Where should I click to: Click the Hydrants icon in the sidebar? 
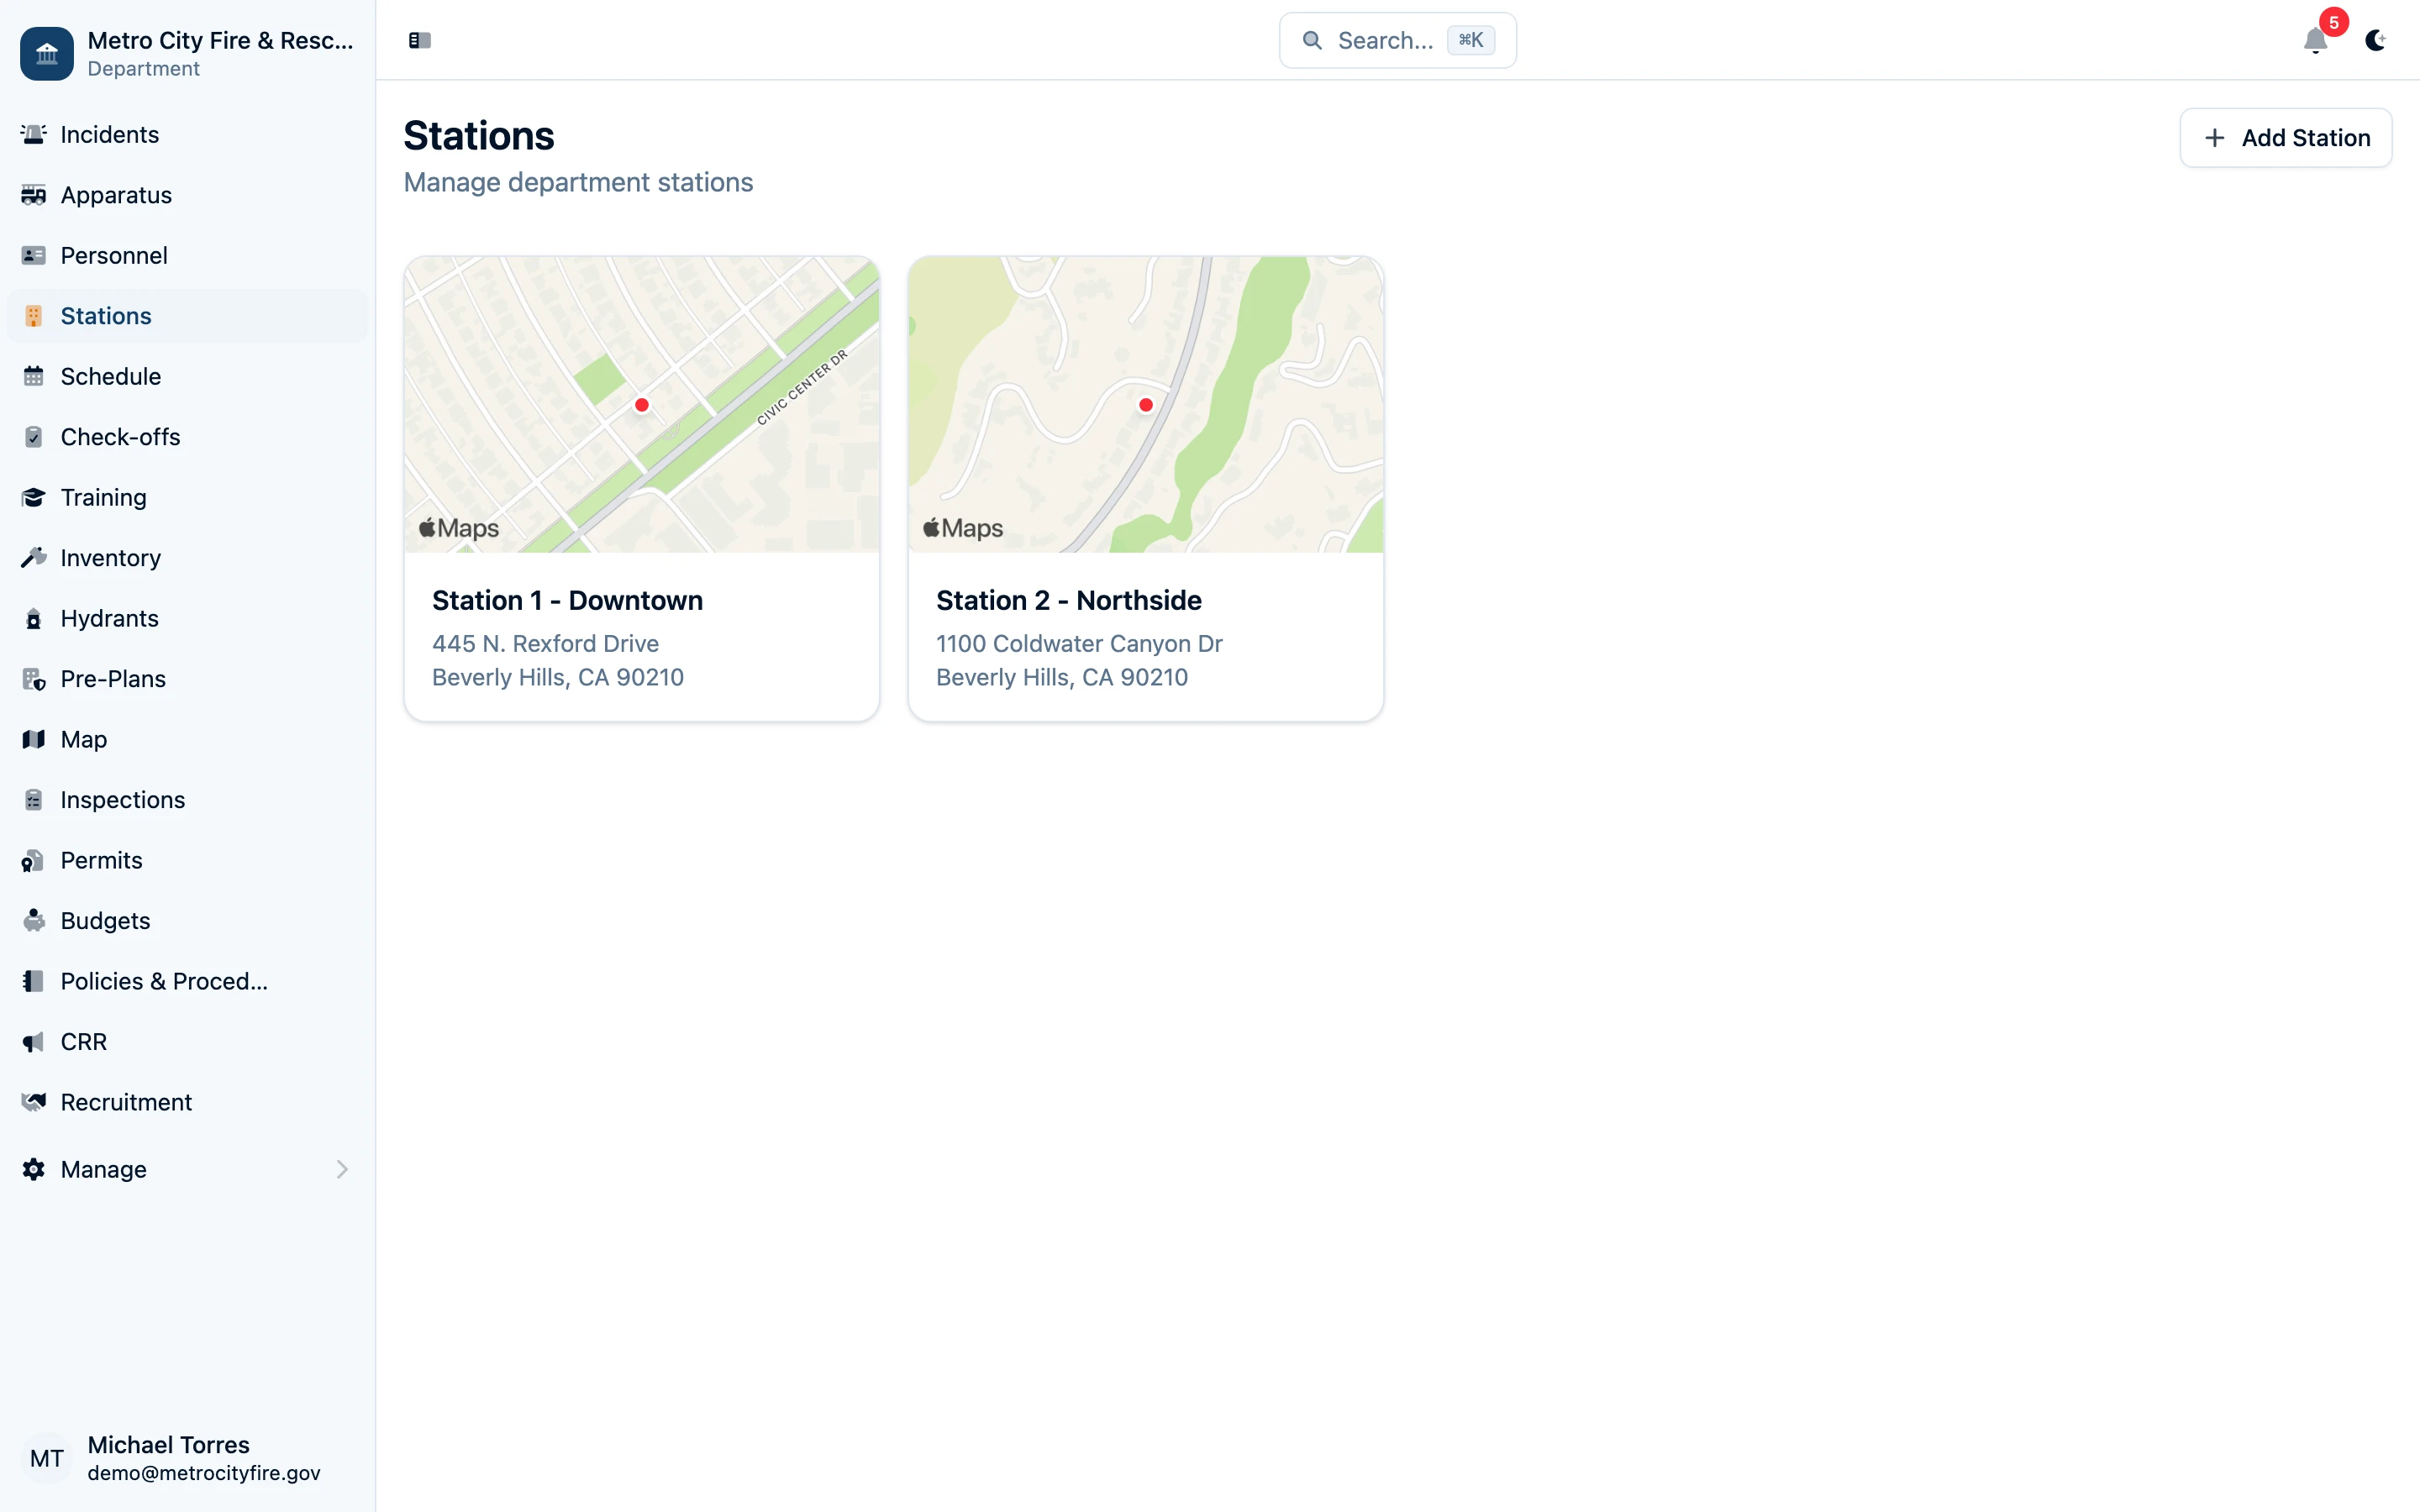[34, 618]
